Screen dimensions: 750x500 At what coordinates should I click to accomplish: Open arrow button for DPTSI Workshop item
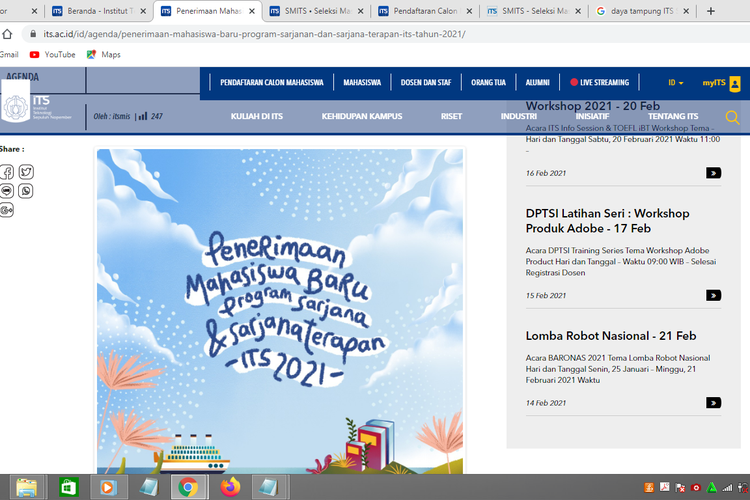(713, 295)
